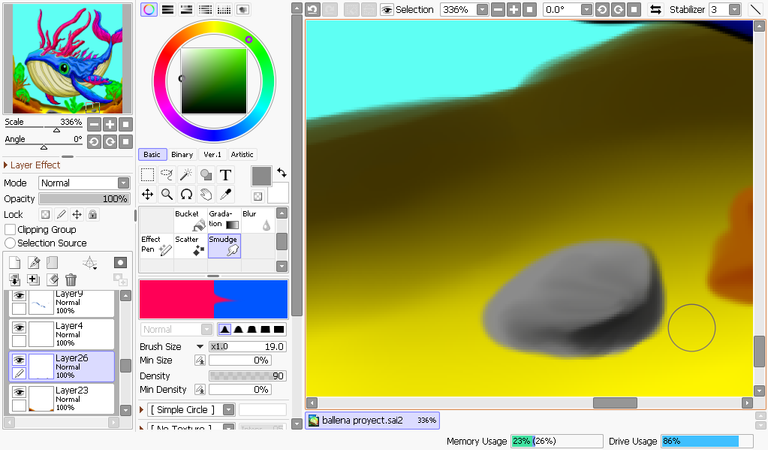
Task: Hide Layer4 using its eye icon
Action: [x=19, y=327]
